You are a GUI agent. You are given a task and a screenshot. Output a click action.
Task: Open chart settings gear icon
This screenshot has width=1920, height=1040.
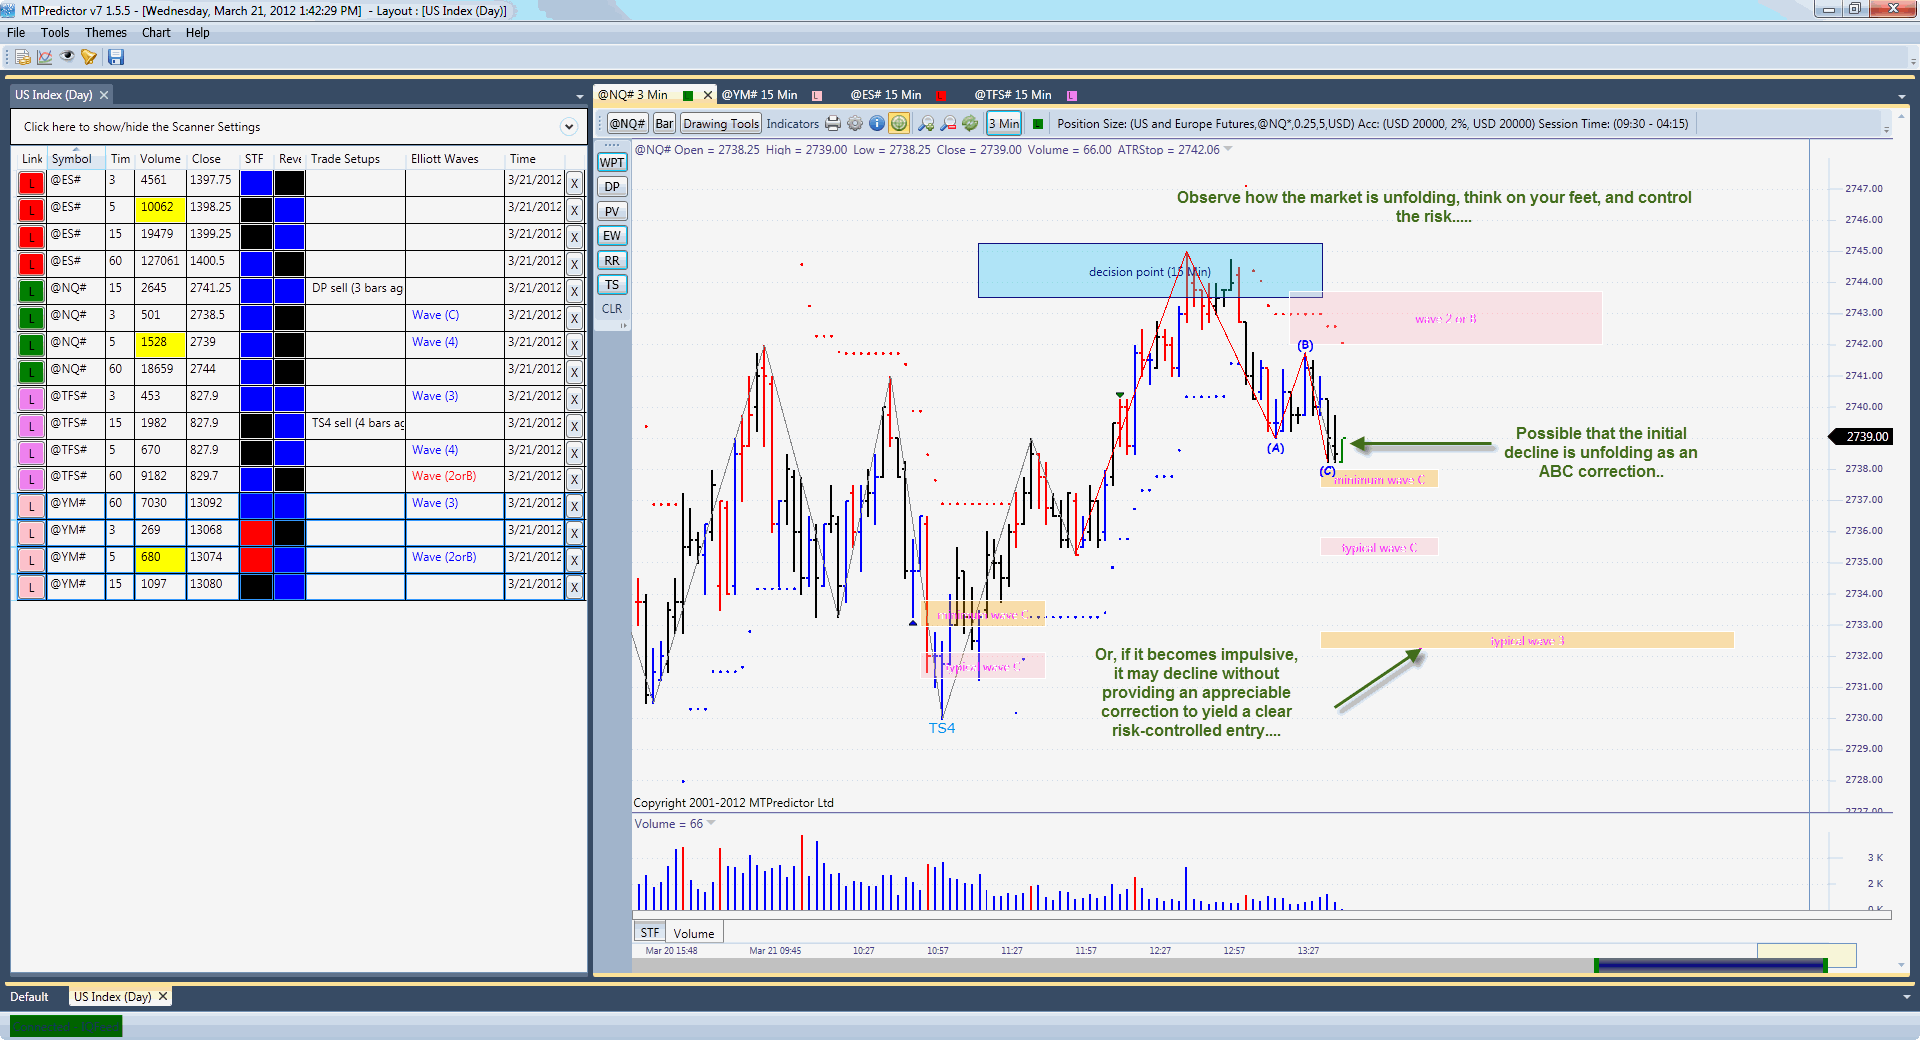(855, 124)
